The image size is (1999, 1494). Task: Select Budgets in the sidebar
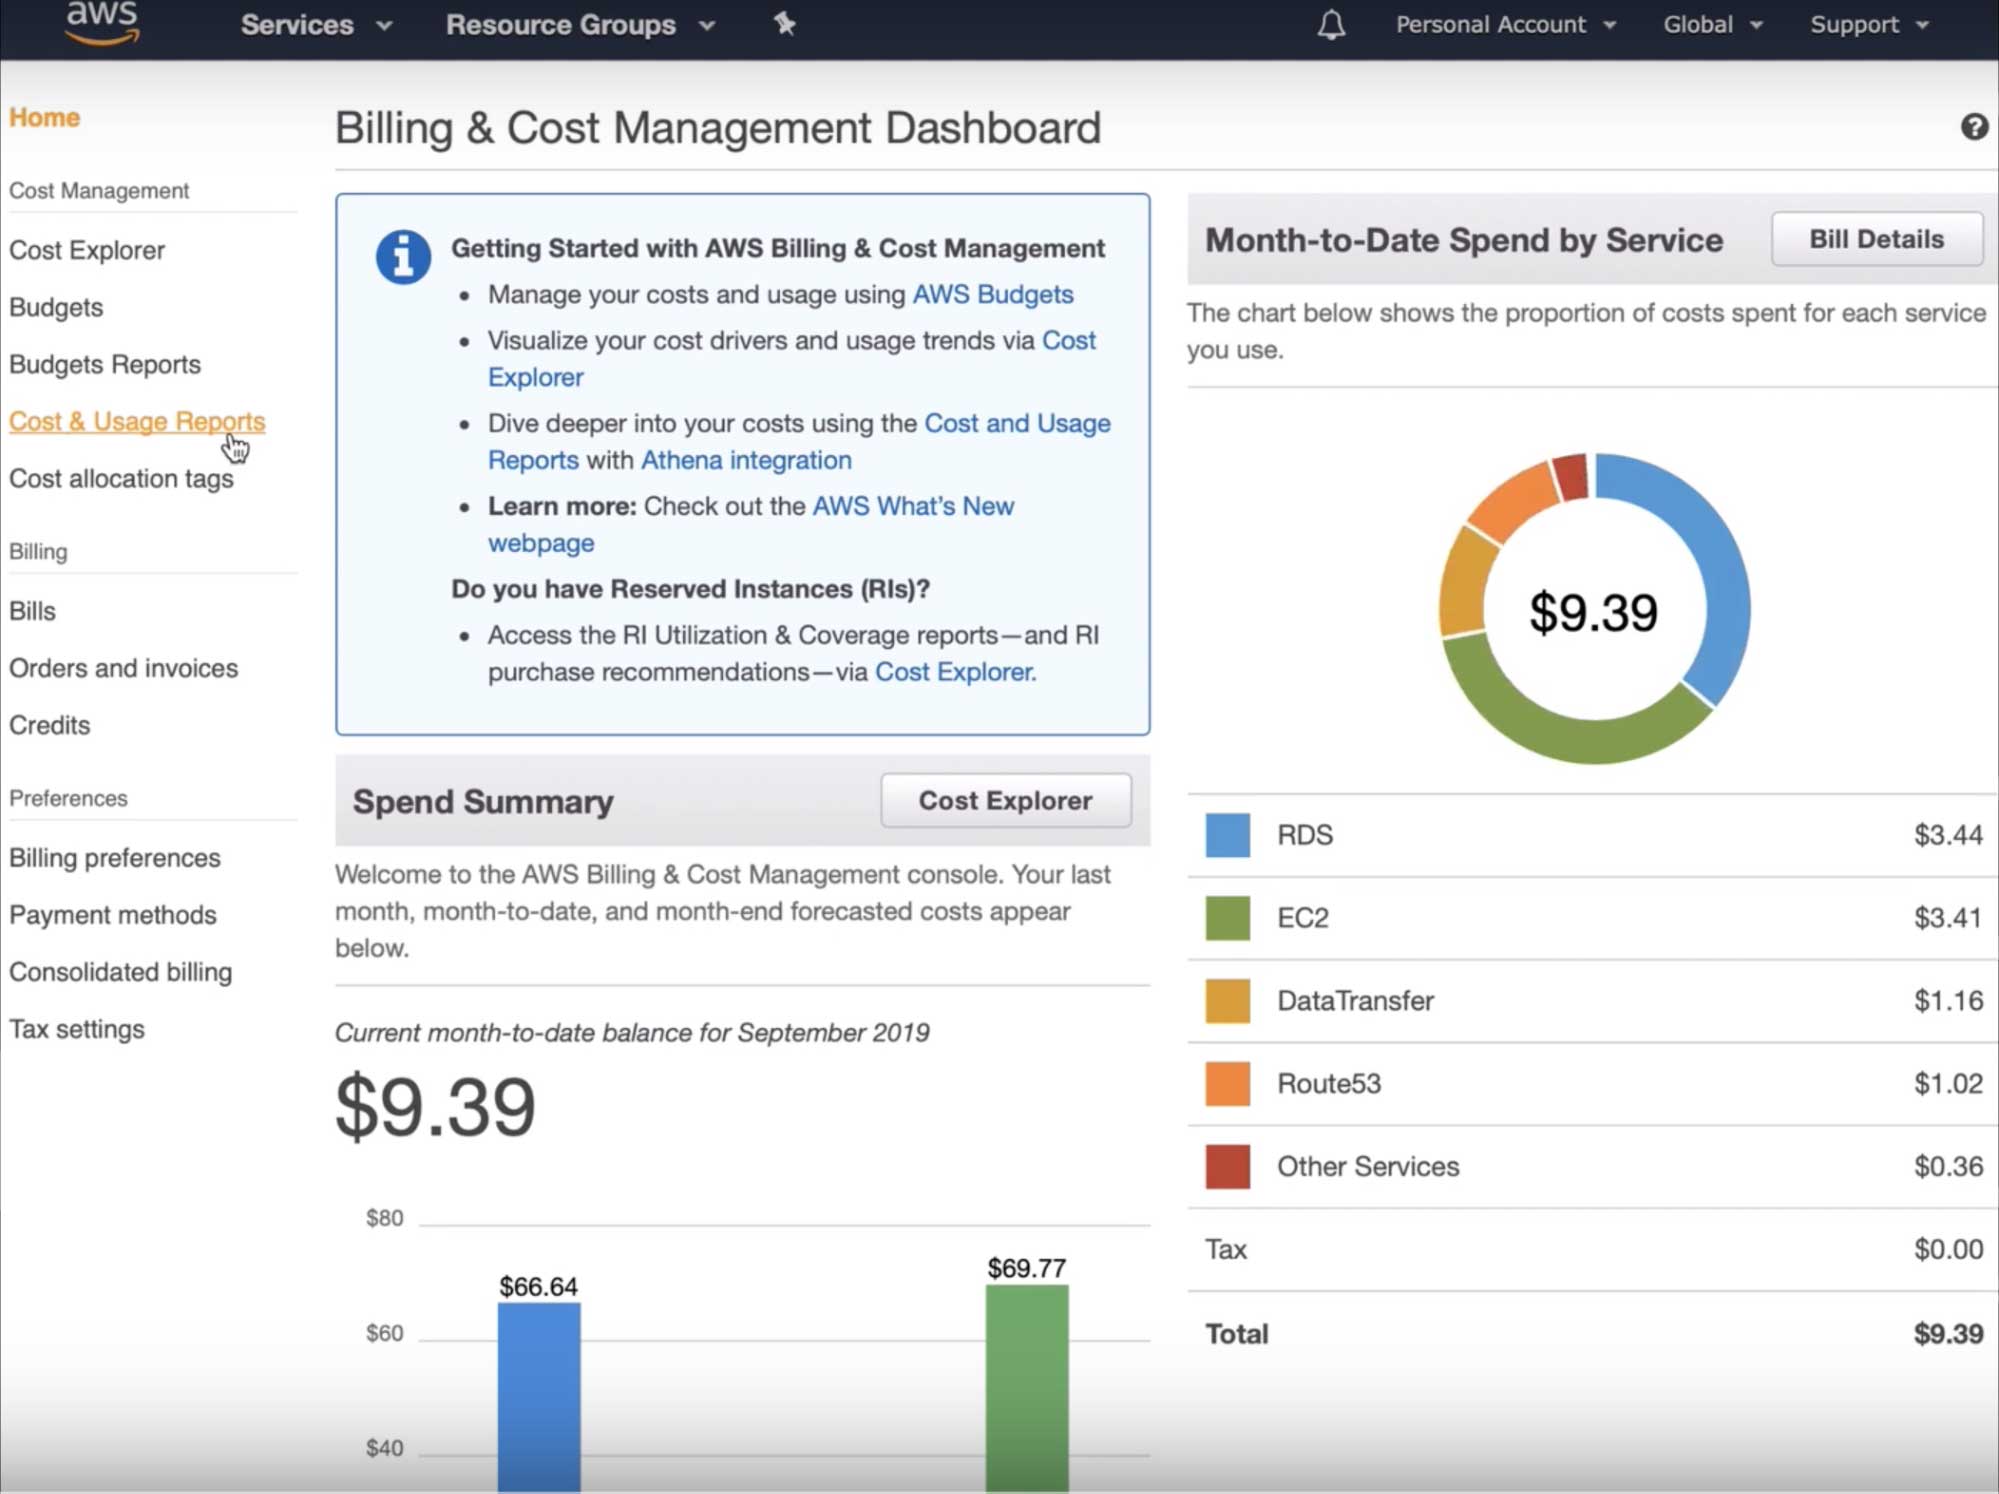click(x=56, y=307)
